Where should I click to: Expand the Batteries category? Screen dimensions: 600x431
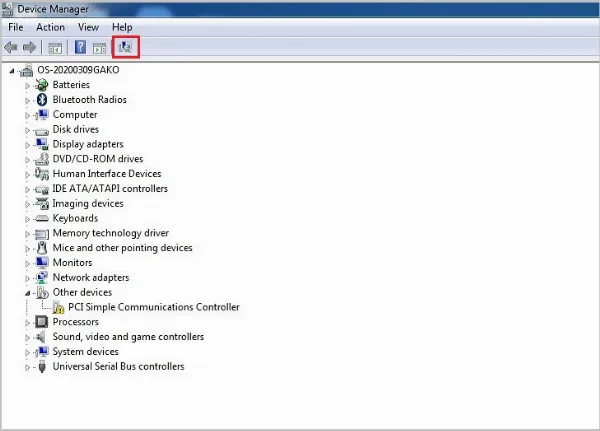pyautogui.click(x=28, y=85)
